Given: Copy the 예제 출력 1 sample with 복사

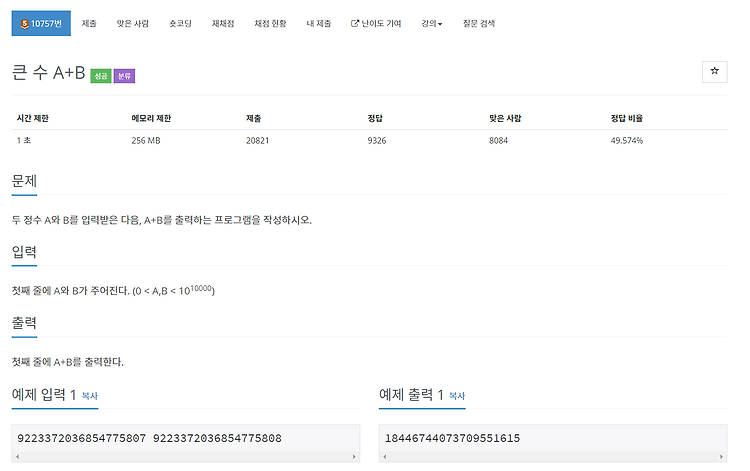Looking at the screenshot, I should click(457, 396).
